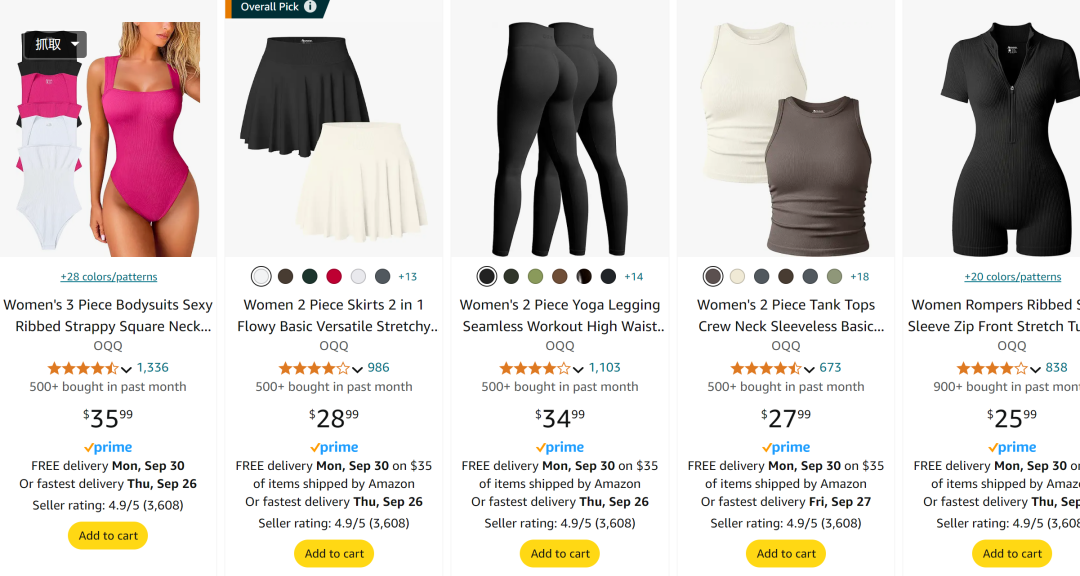Show the +18 more tank top colors
This screenshot has height=576, width=1080.
(859, 277)
